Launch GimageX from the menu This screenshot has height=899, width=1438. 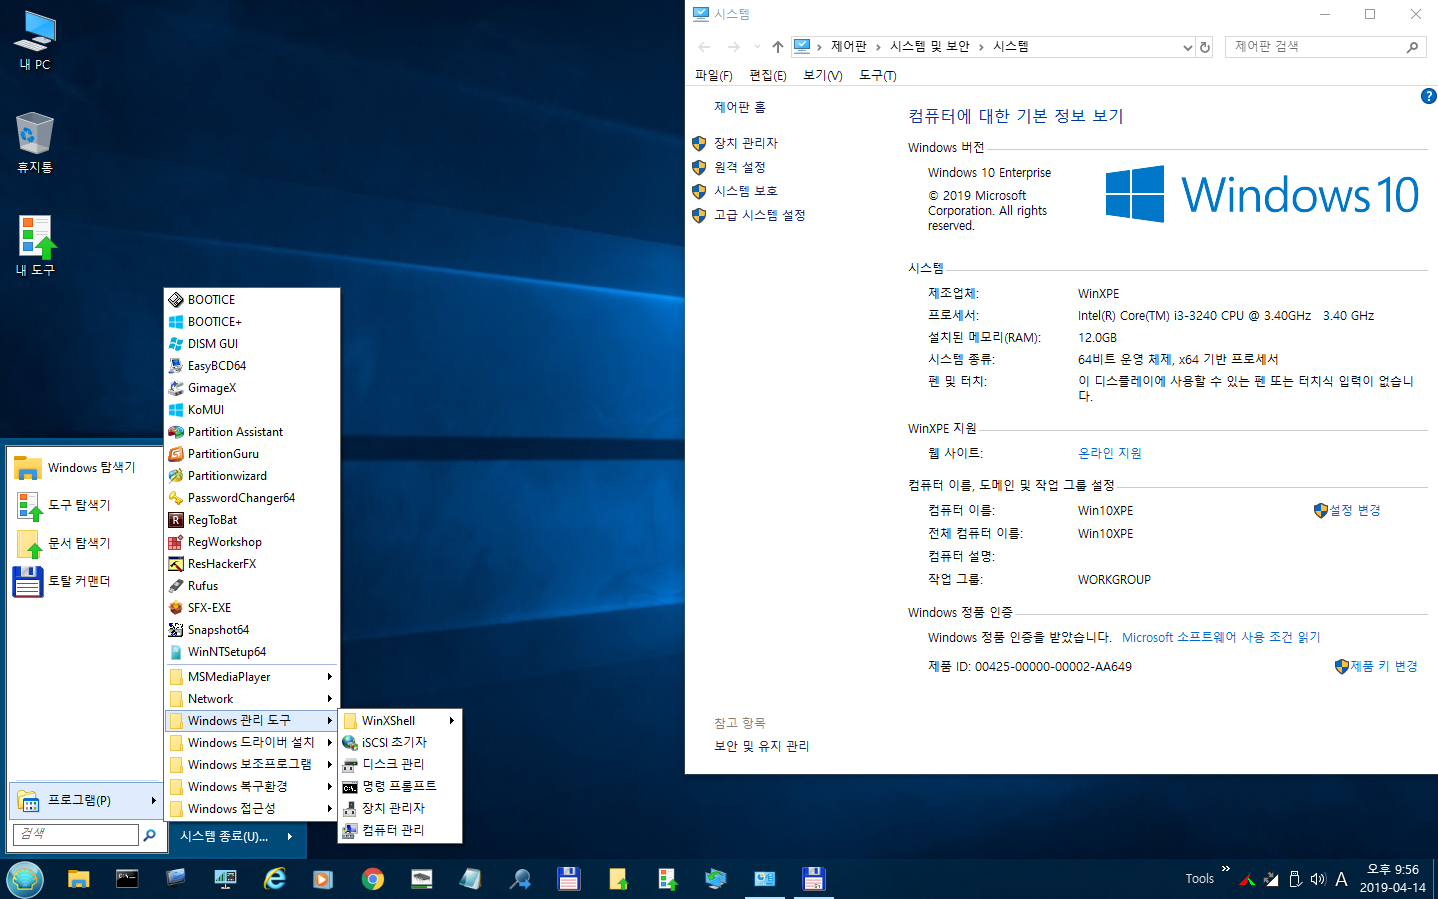252,387
